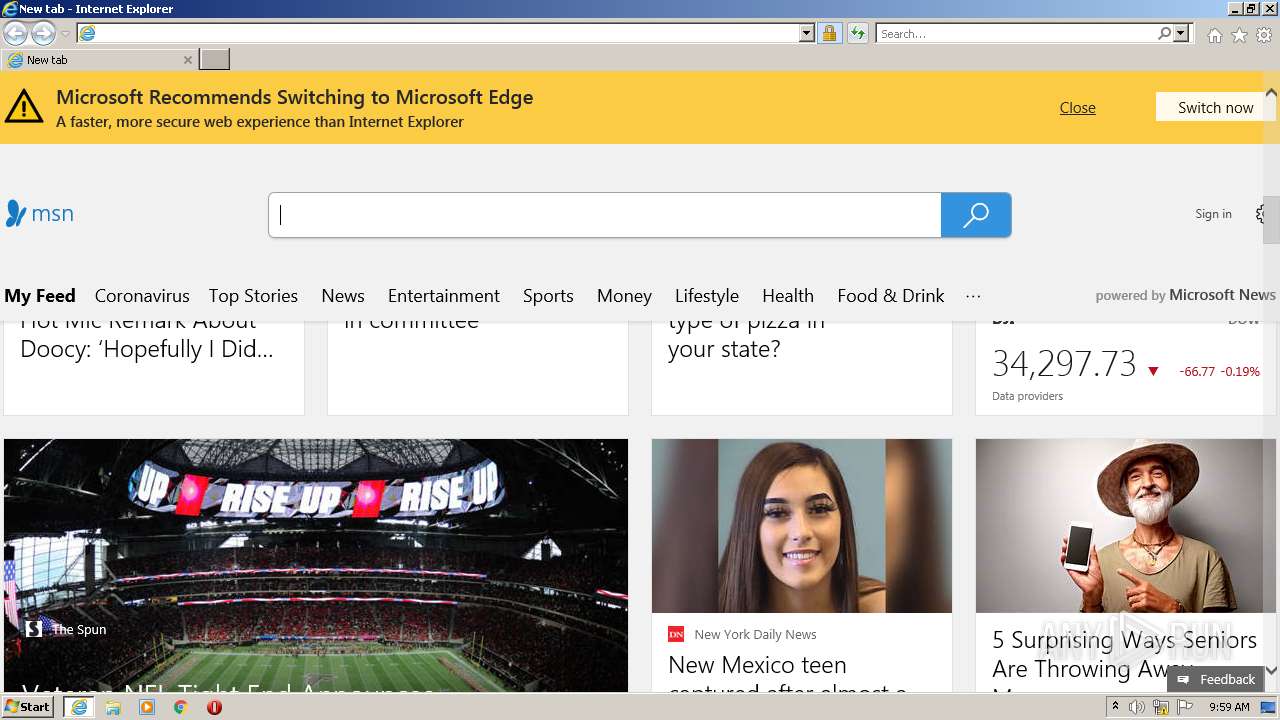The width and height of the screenshot is (1280, 720).
Task: Open the Entertainment nav item
Action: 444,296
